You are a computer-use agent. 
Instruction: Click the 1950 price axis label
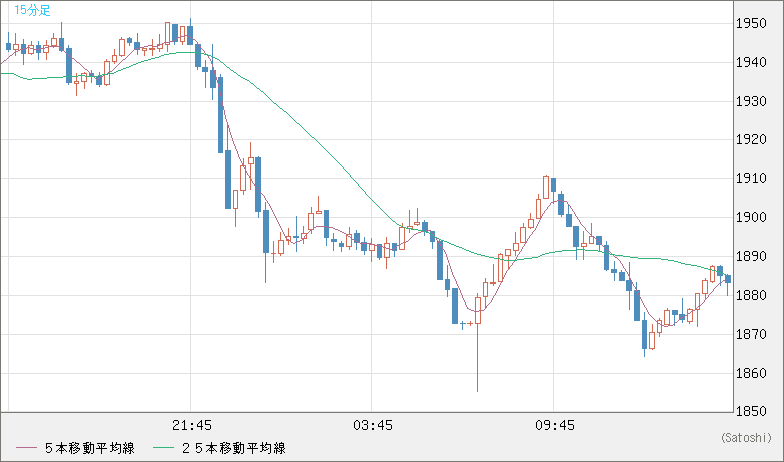(751, 24)
